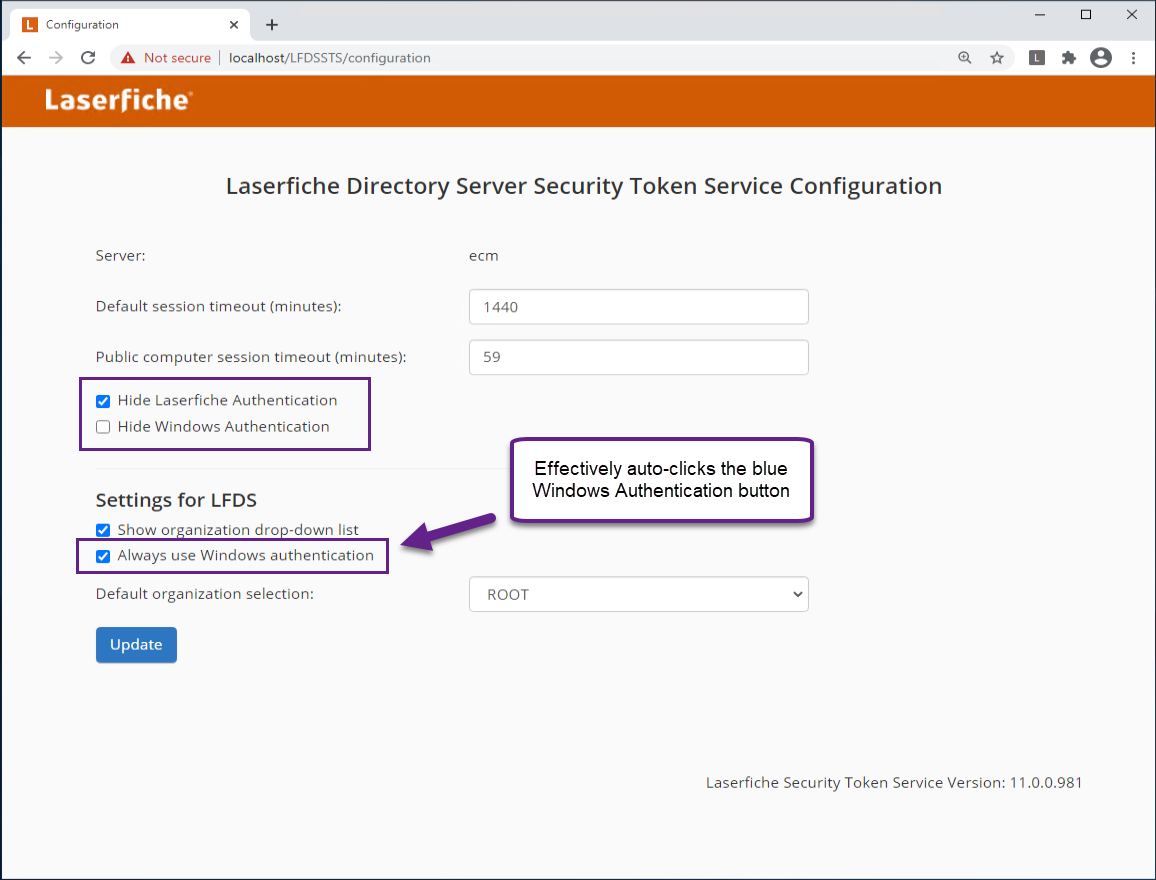
Task: Click the Not secure warning icon
Action: [x=128, y=57]
